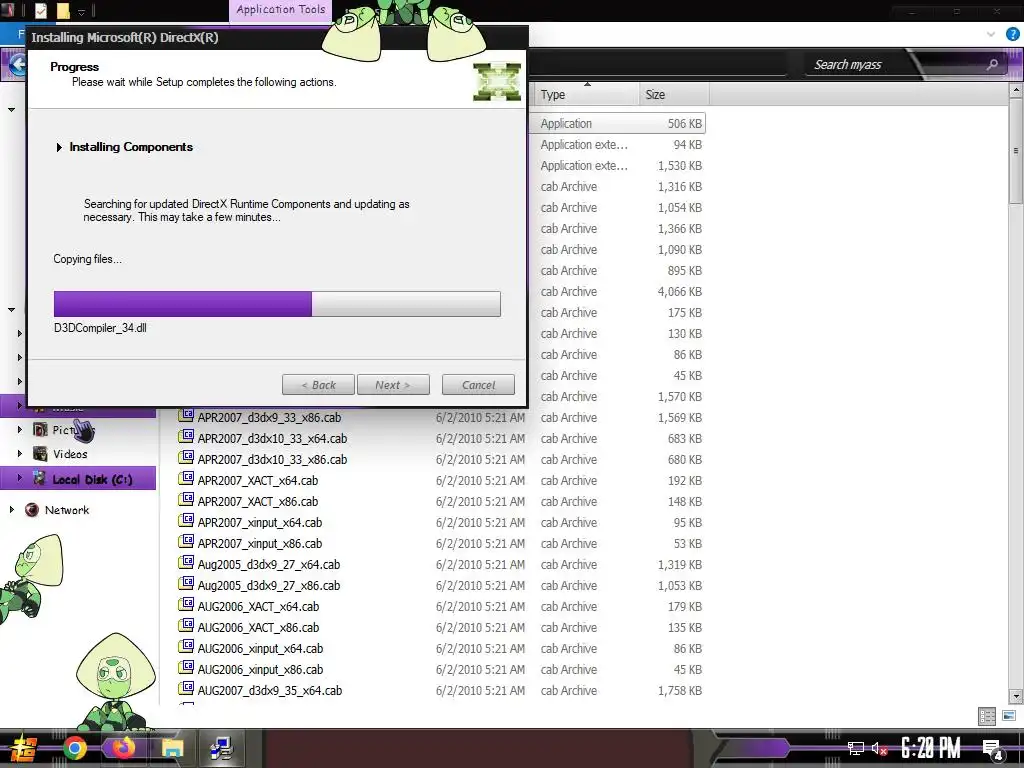
Task: Switch to Details view using the status bar icon
Action: coord(987,716)
